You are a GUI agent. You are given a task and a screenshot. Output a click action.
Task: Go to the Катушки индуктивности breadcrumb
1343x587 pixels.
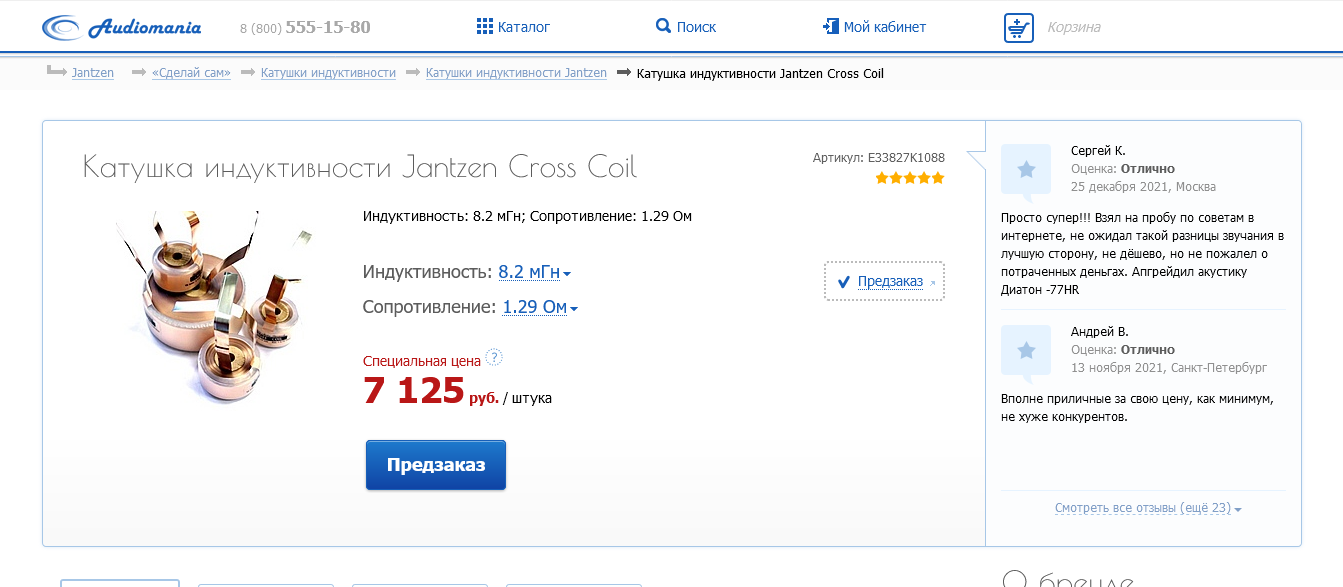point(328,73)
